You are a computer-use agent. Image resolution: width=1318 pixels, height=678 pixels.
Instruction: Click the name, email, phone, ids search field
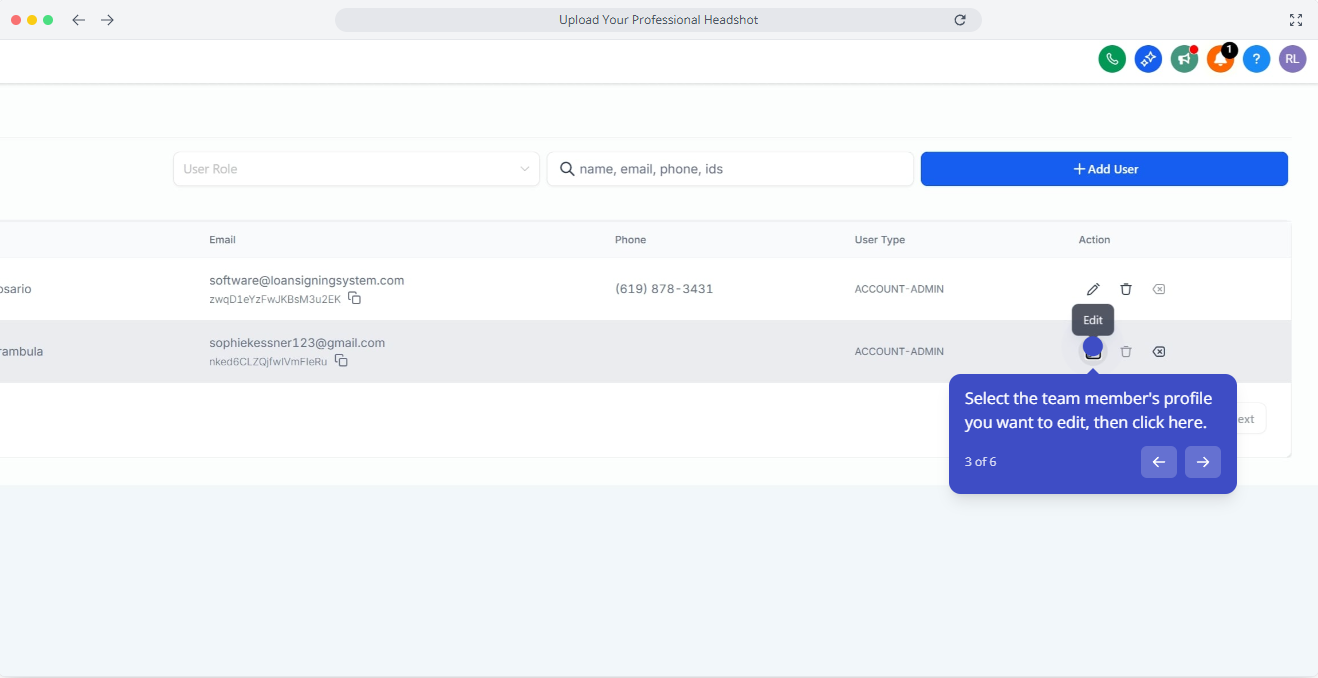[730, 169]
